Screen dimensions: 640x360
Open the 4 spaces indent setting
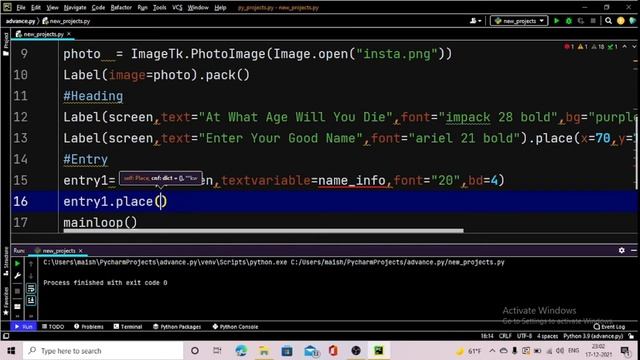(547, 336)
